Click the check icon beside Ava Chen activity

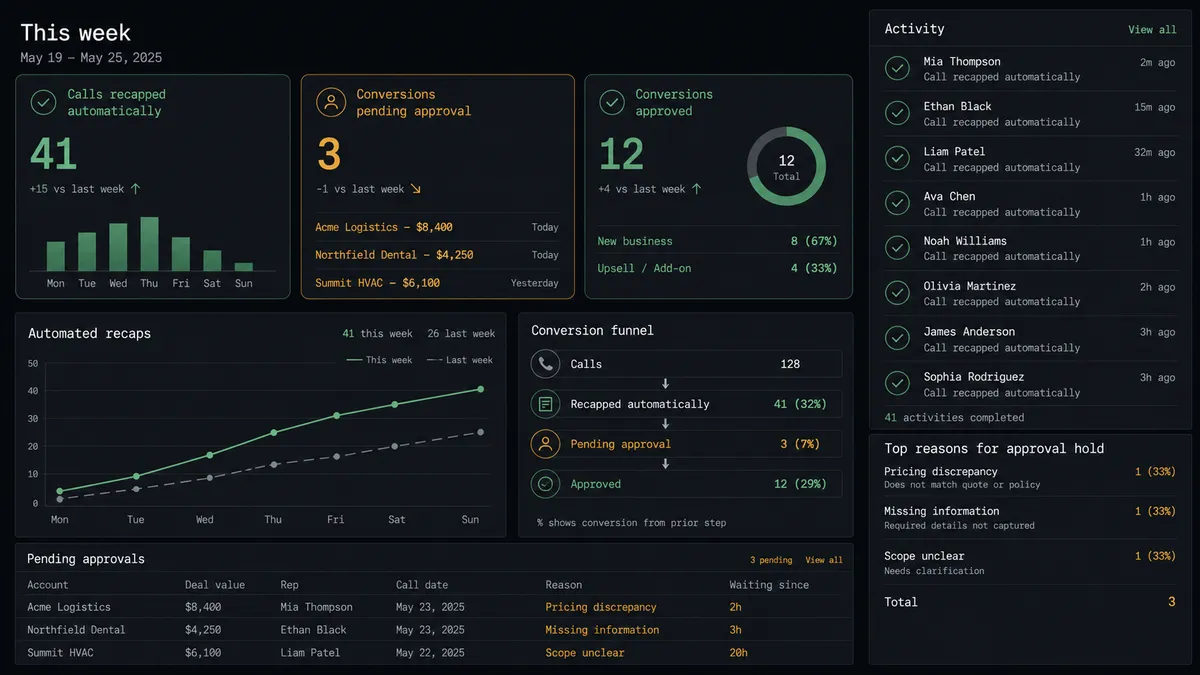[897, 204]
